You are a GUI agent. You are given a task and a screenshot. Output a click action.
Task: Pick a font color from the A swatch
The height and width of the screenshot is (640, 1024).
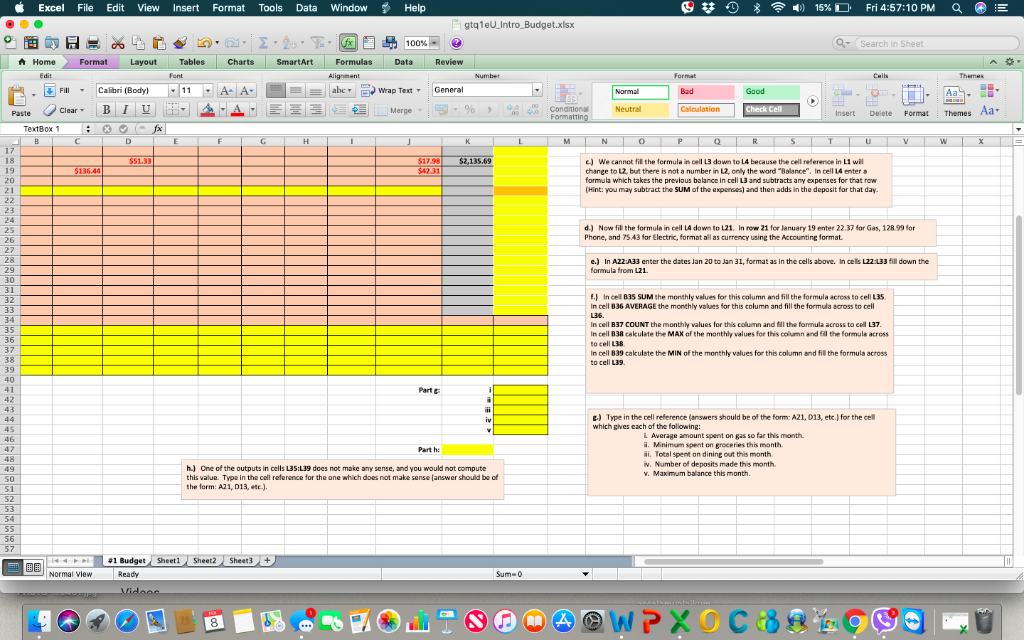tap(237, 109)
